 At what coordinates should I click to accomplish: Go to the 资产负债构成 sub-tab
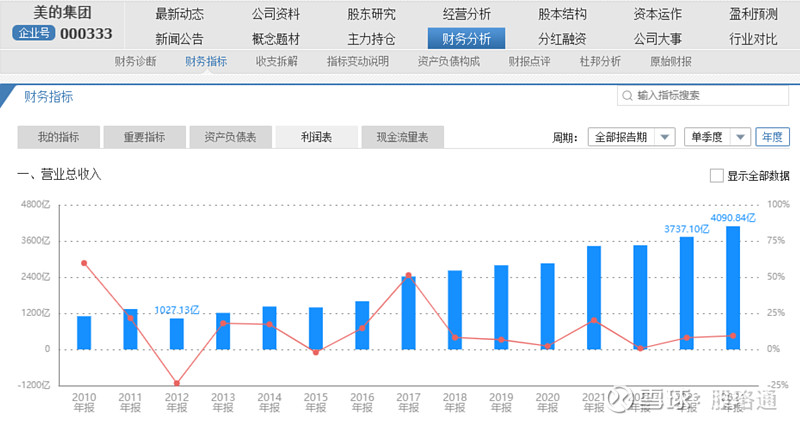448,62
